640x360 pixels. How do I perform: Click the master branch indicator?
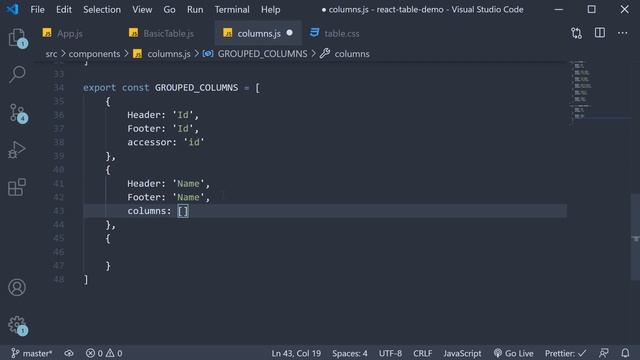pyautogui.click(x=31, y=353)
